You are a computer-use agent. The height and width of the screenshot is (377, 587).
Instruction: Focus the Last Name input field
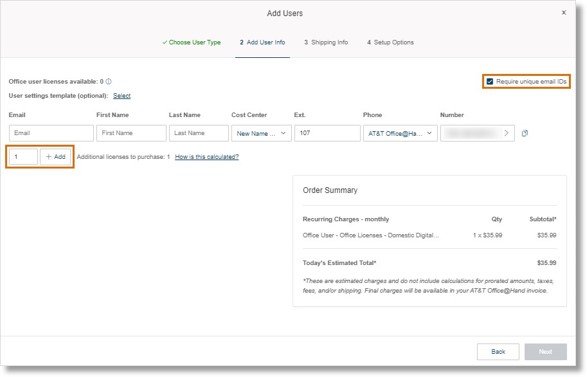click(199, 133)
